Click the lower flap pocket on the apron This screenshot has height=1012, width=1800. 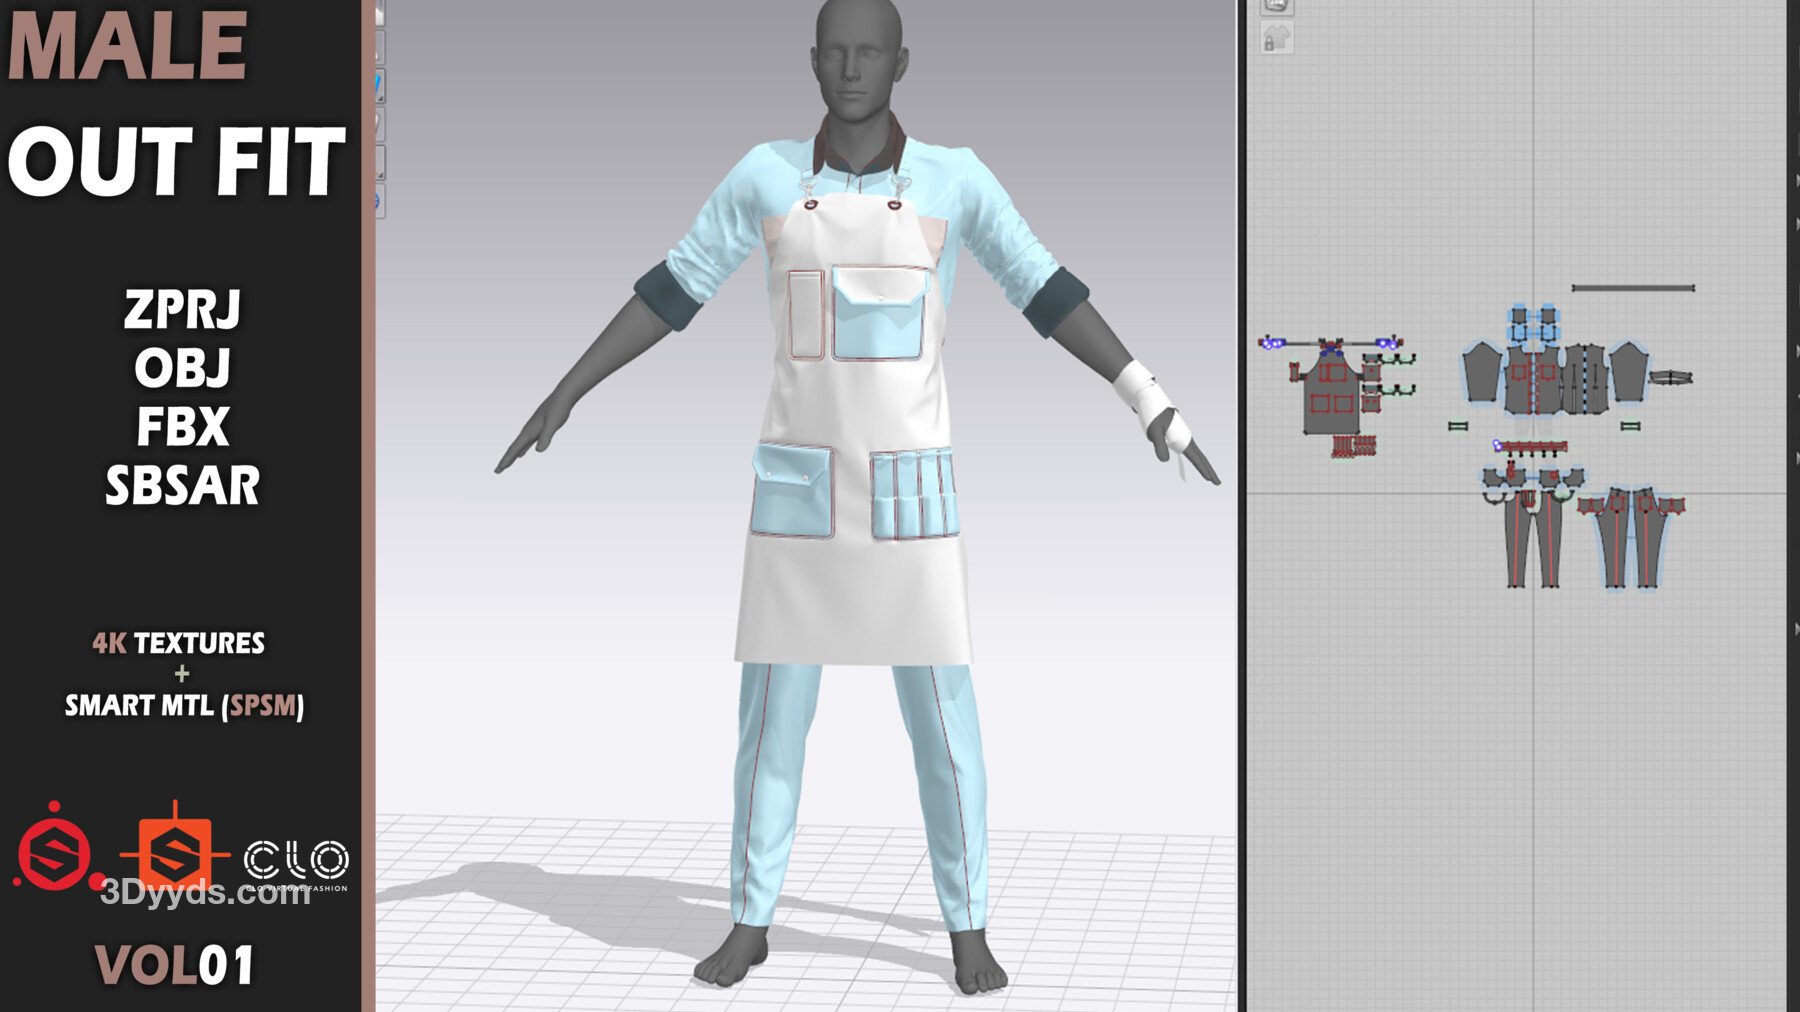coord(792,490)
